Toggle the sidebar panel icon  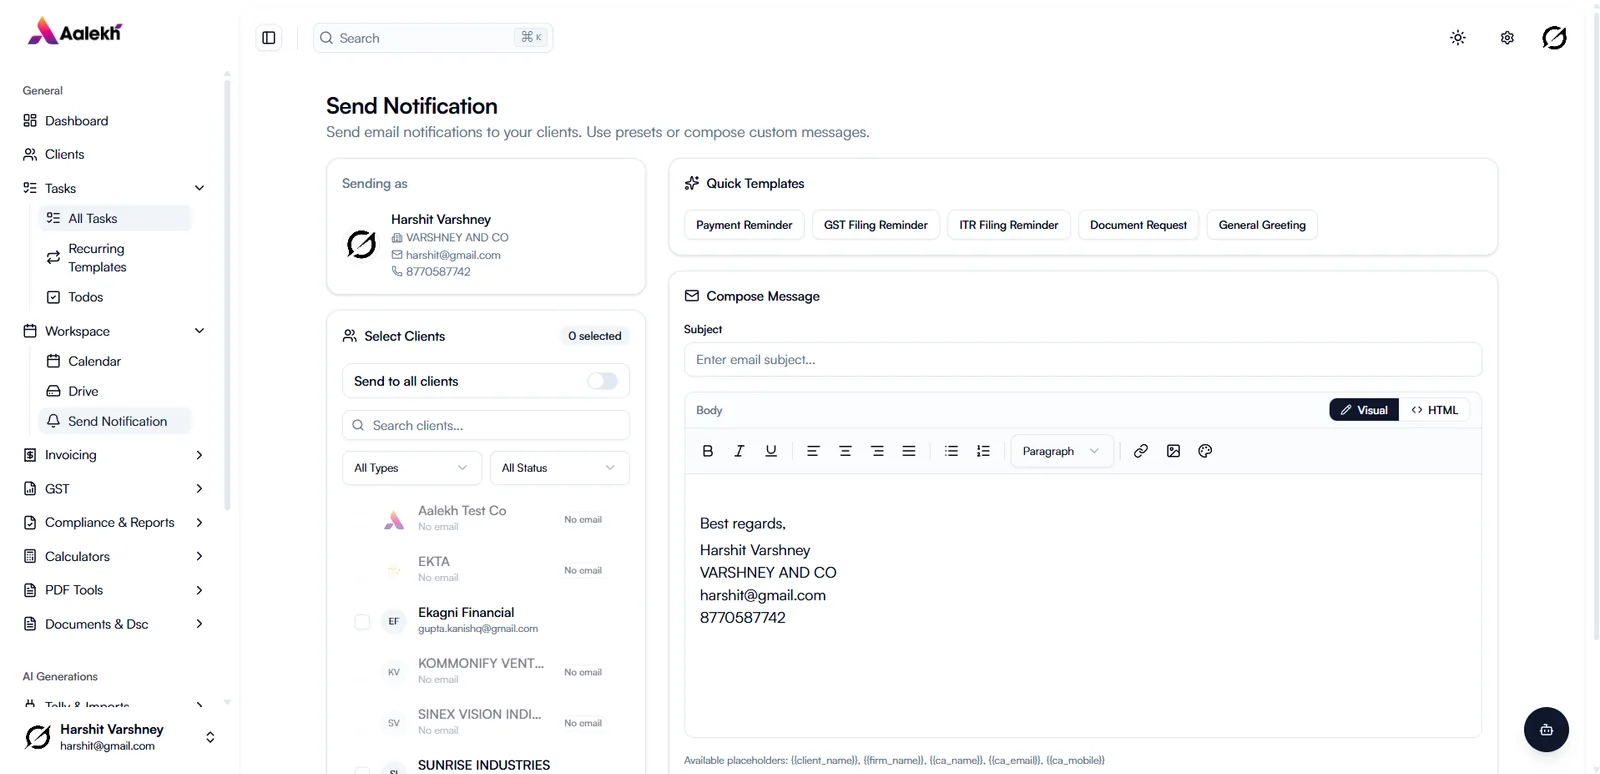click(x=269, y=38)
